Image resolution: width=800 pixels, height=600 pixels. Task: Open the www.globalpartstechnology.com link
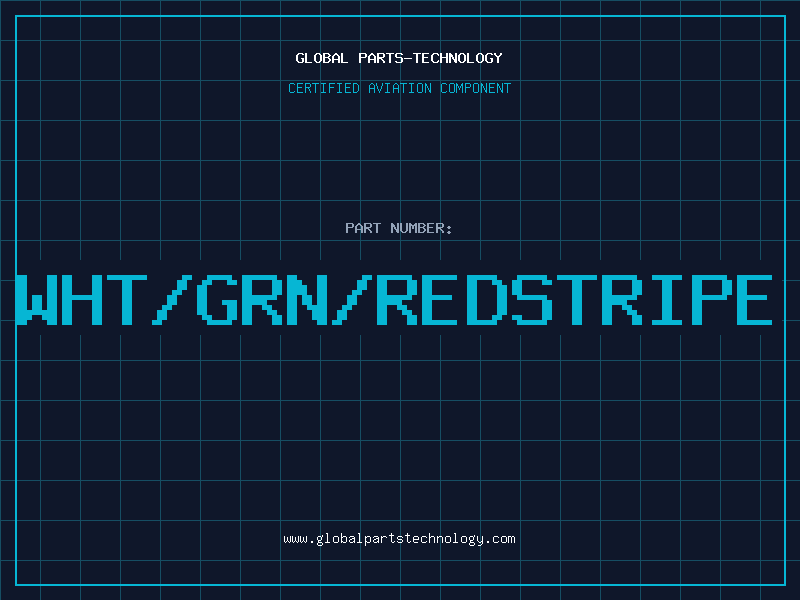pos(399,539)
